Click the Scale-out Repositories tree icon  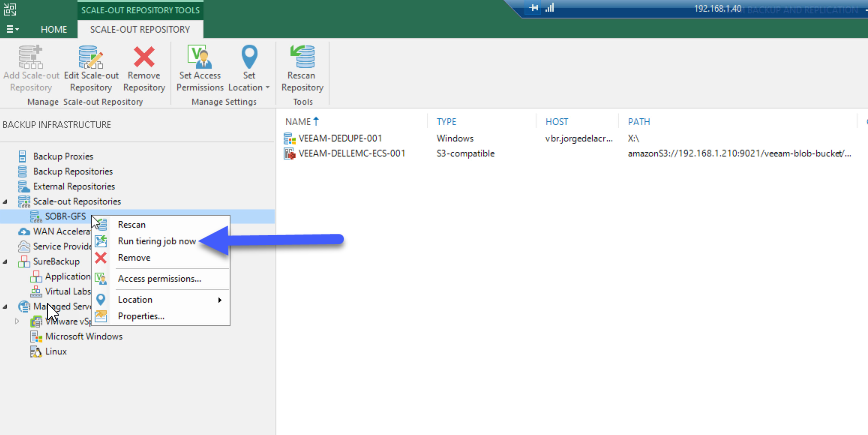pyautogui.click(x=24, y=201)
